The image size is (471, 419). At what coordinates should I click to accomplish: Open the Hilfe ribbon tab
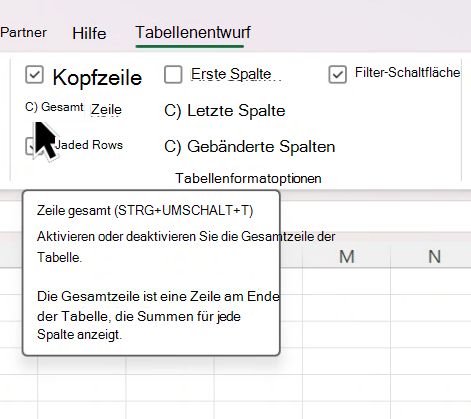pyautogui.click(x=89, y=33)
